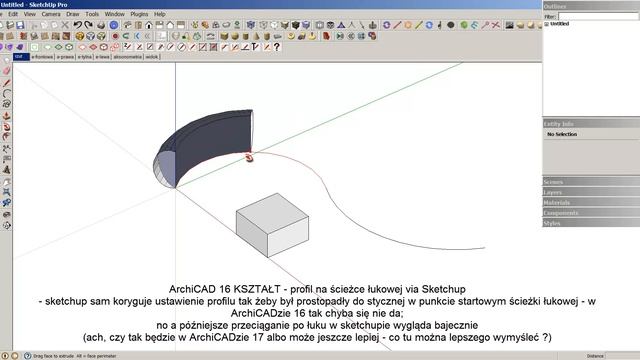Click the question mark help icon
This screenshot has width=640, height=360.
277,47
